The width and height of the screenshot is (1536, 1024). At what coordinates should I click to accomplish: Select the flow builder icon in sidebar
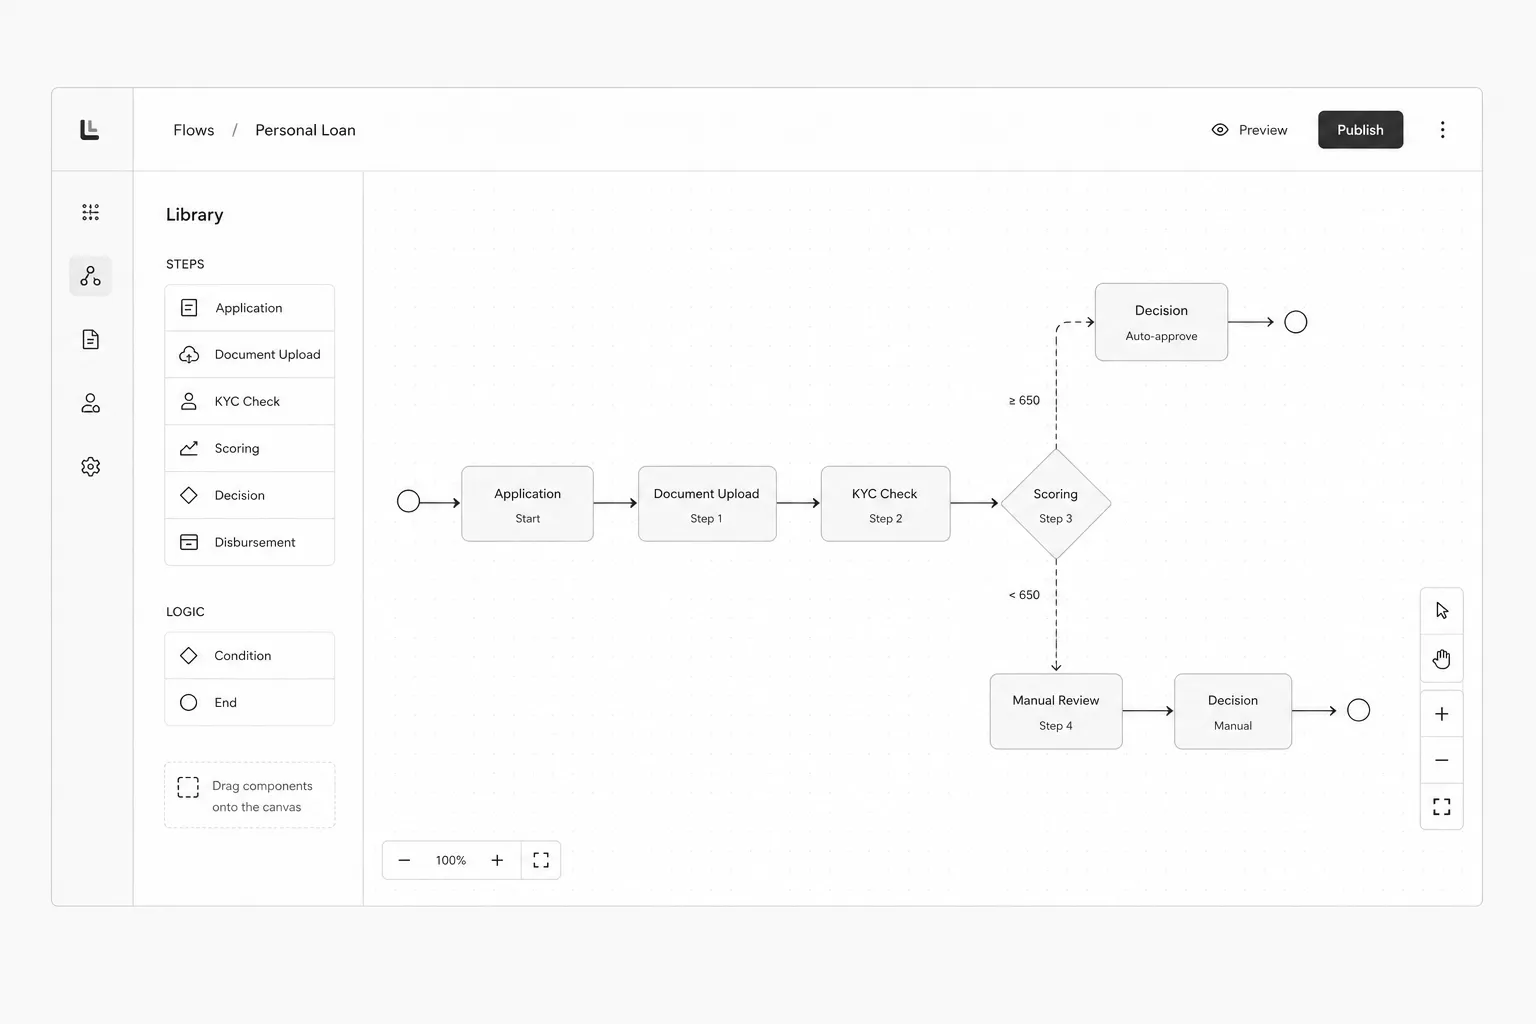[90, 276]
